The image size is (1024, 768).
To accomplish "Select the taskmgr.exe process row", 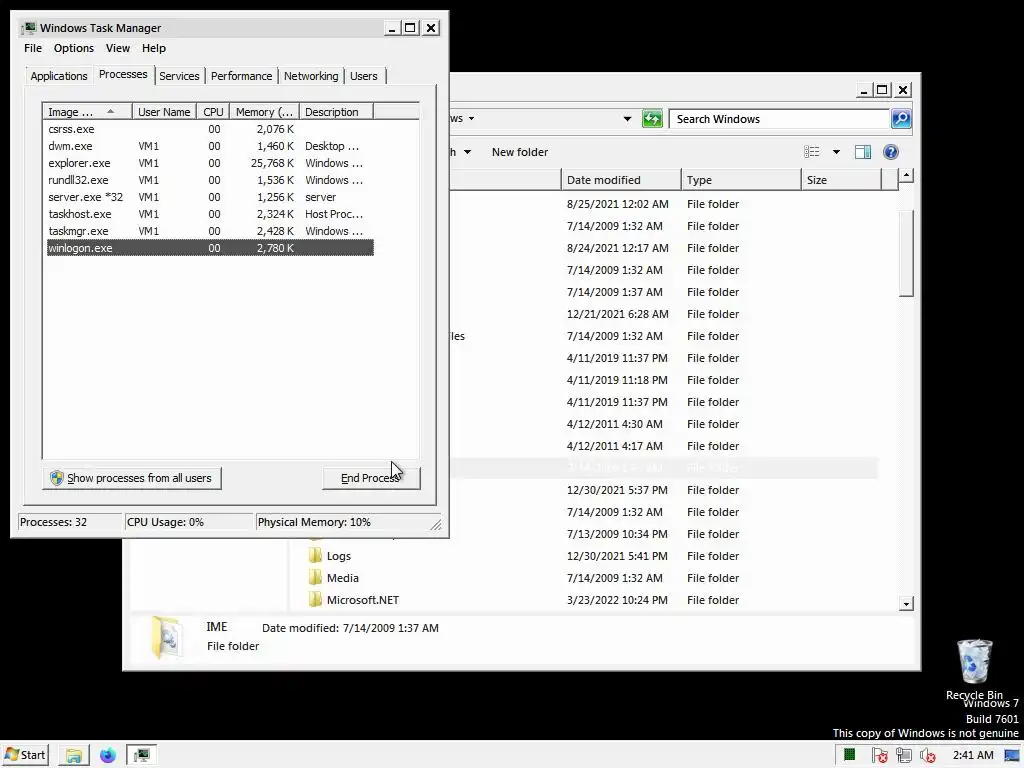I will click(x=210, y=231).
